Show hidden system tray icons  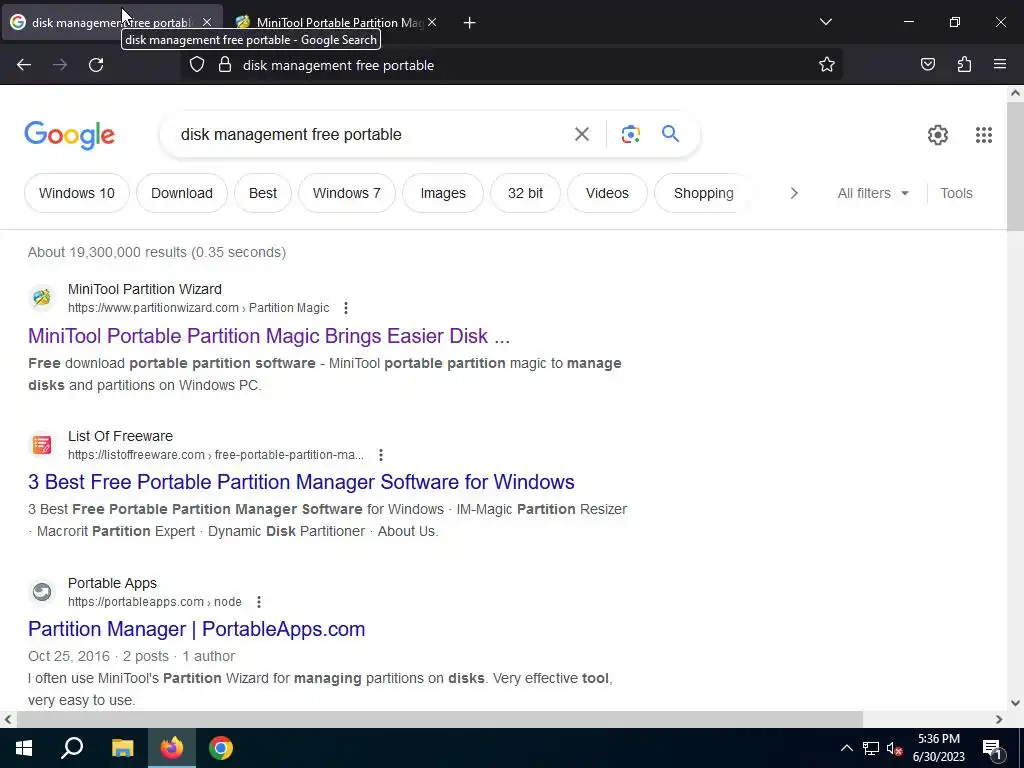846,749
